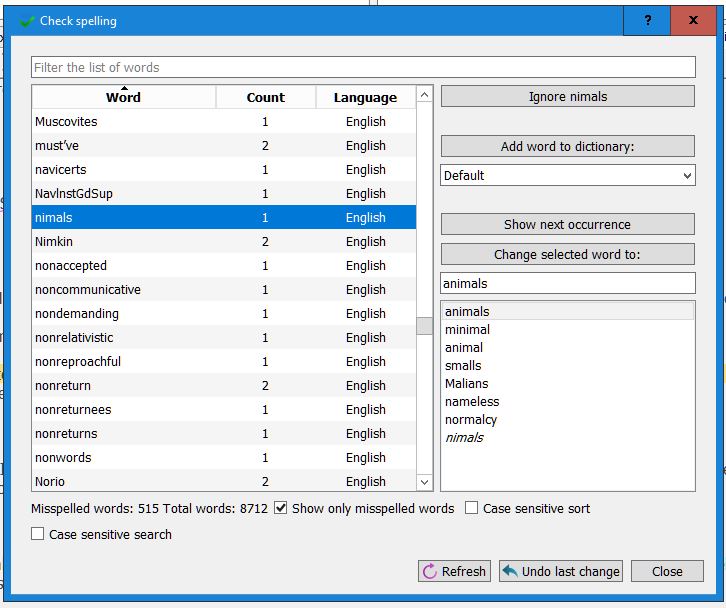726x608 pixels.
Task: Click the Ignore nimals button
Action: [568, 96]
